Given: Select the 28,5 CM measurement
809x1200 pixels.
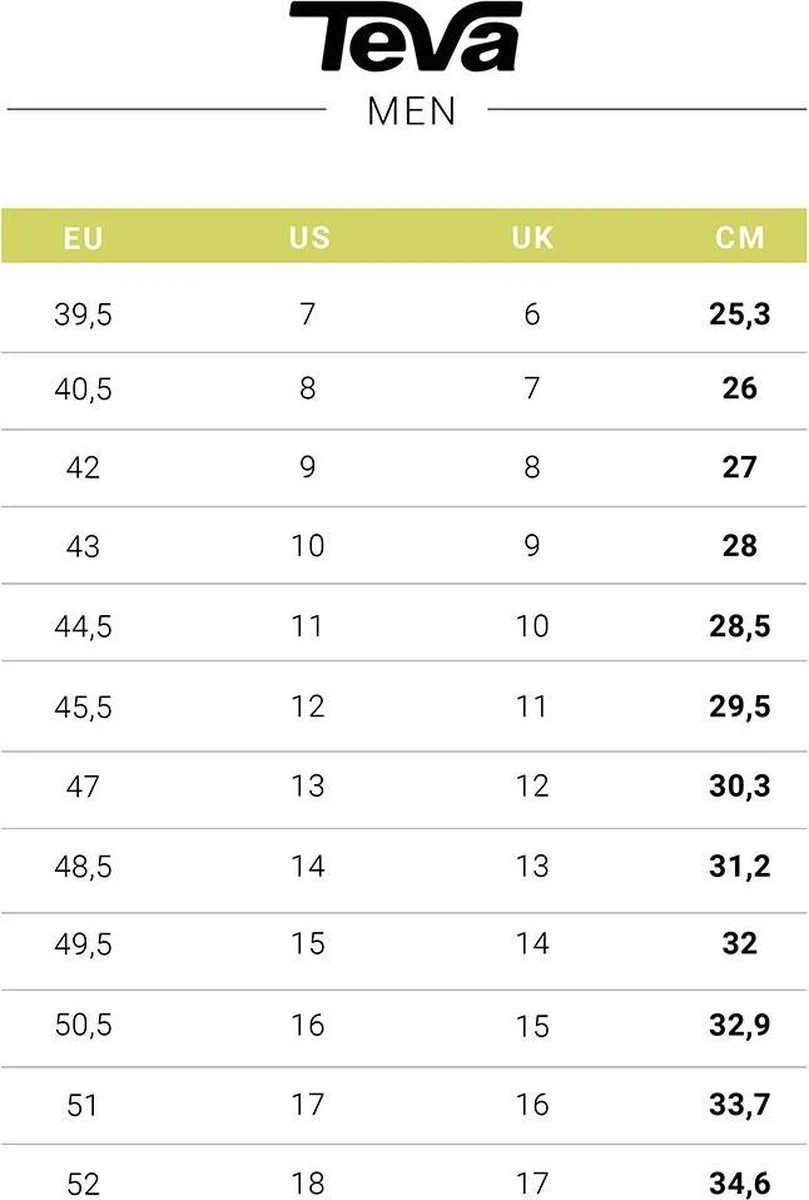Looking at the screenshot, I should pyautogui.click(x=740, y=627).
